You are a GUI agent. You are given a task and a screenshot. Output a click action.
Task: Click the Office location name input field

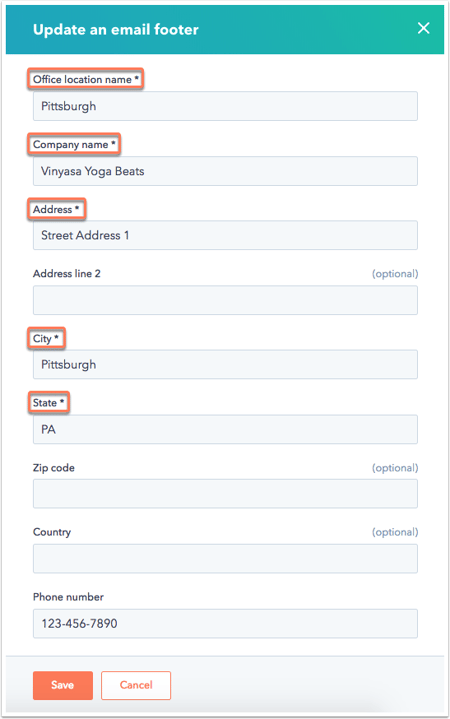[225, 106]
